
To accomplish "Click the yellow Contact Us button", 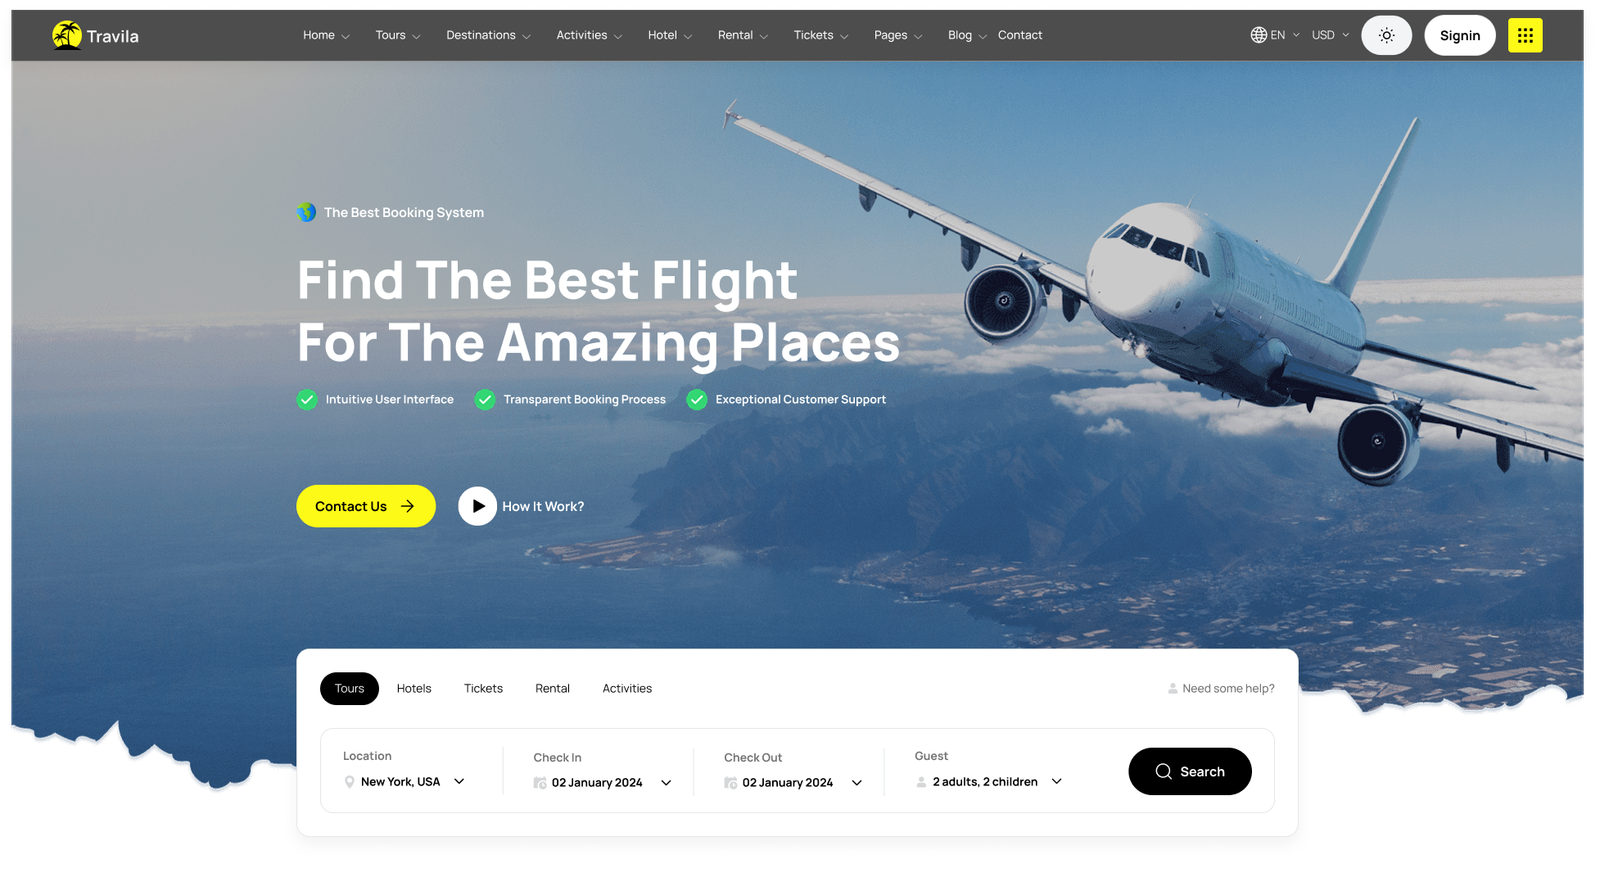I will (366, 506).
